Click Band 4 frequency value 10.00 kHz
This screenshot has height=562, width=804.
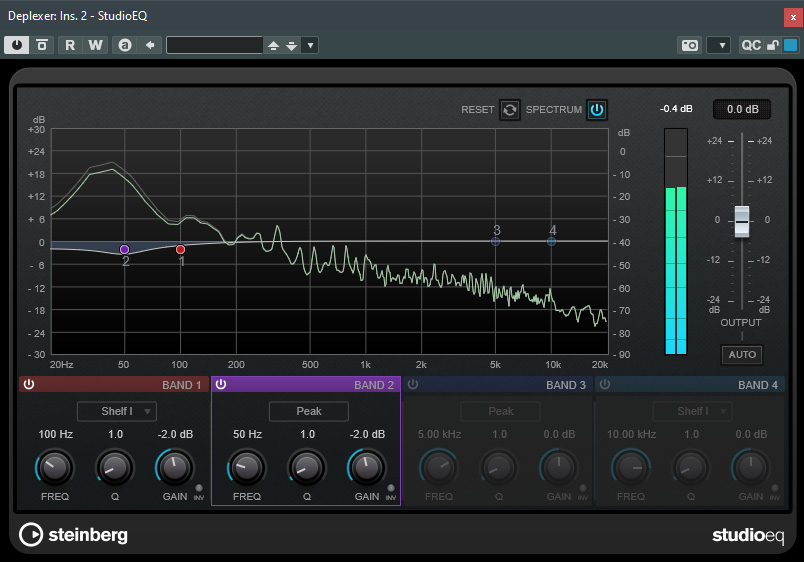(631, 434)
